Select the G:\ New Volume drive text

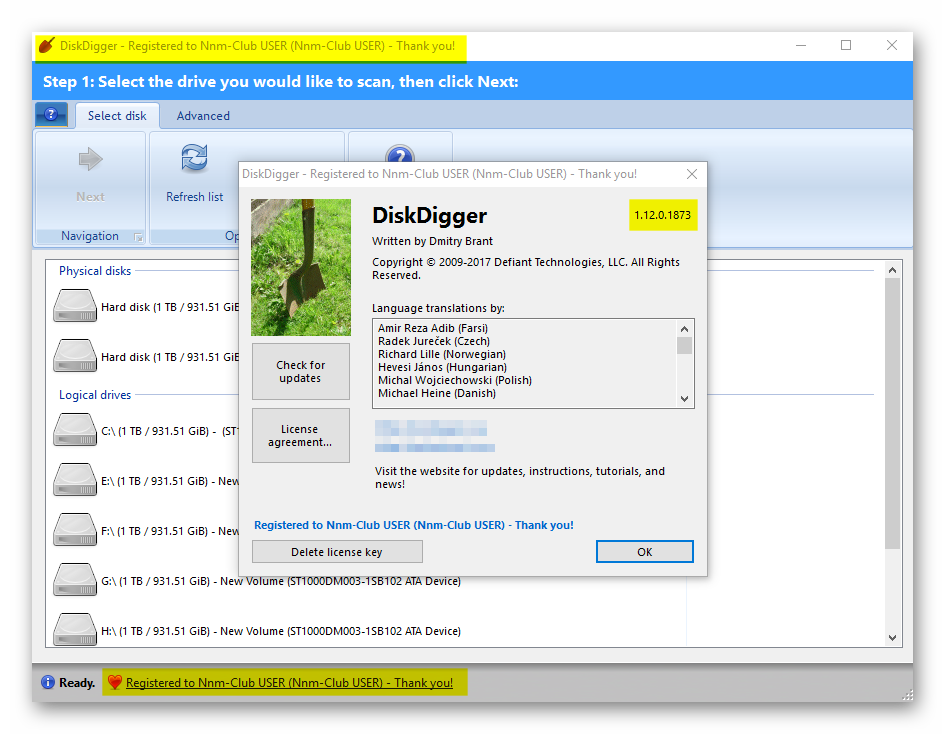click(x=281, y=581)
